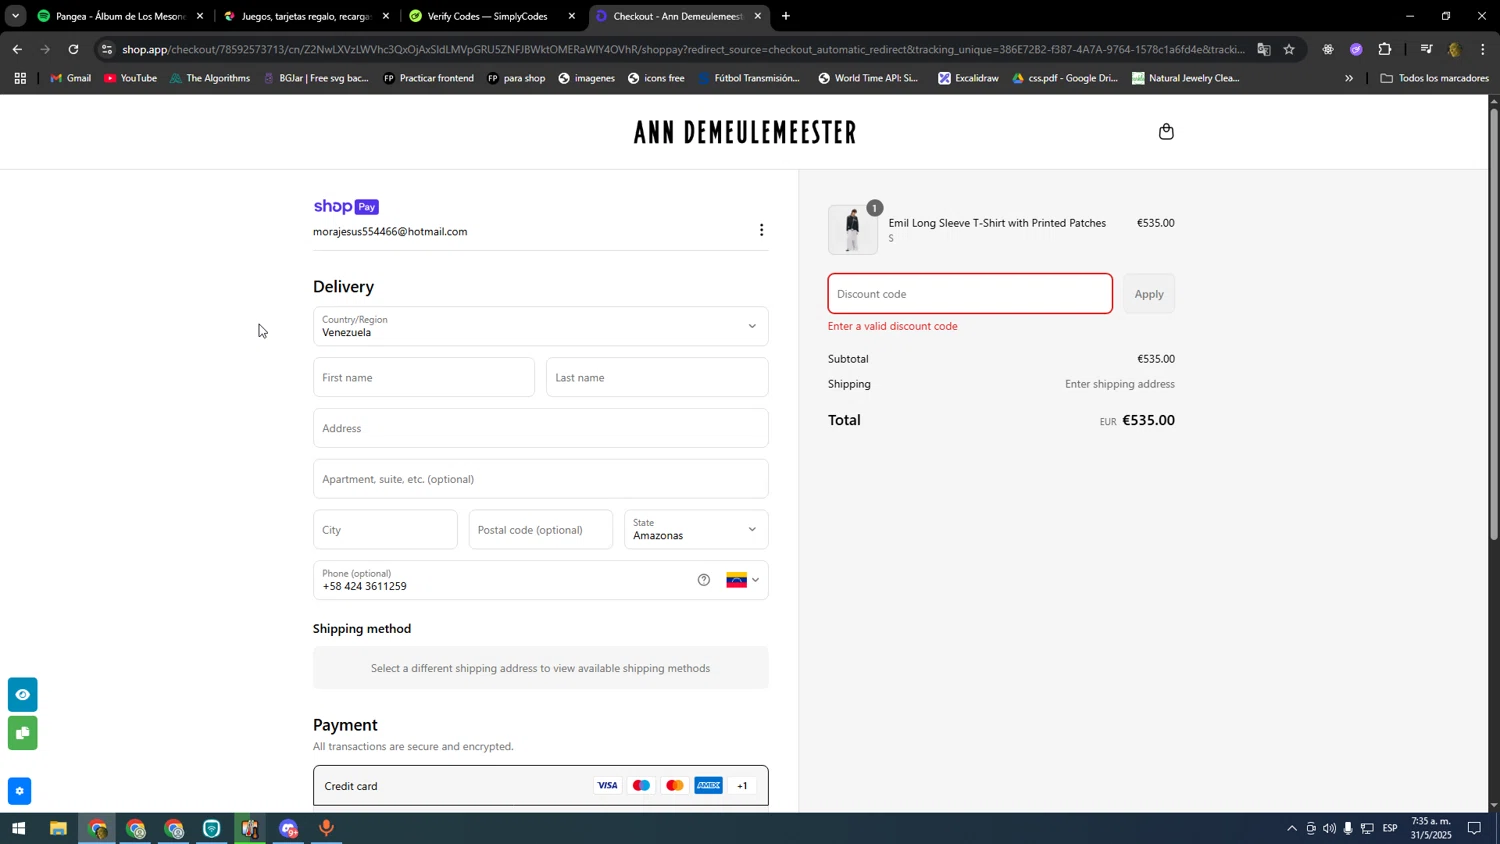Open the browser extensions puzzle icon
The image size is (1500, 844).
tap(1385, 49)
